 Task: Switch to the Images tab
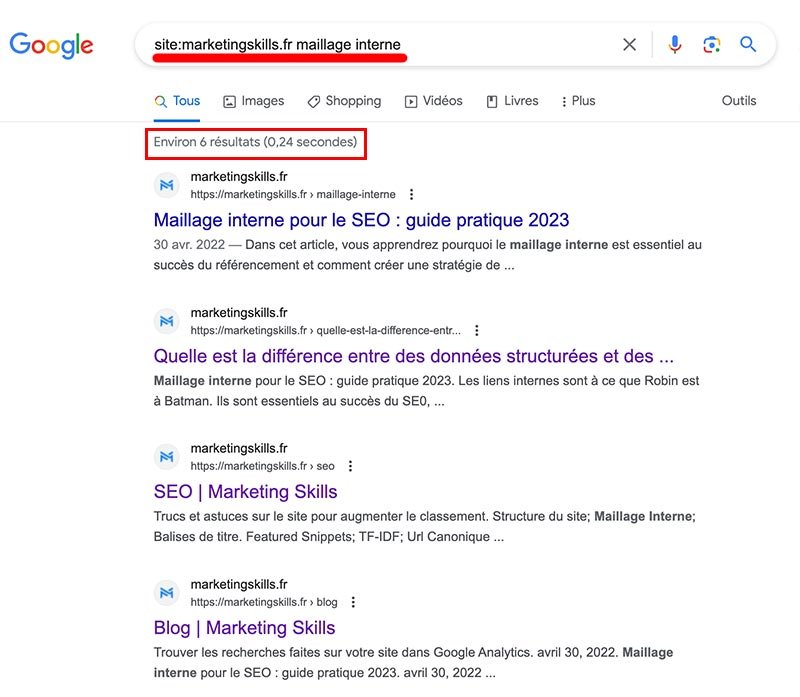coord(254,101)
